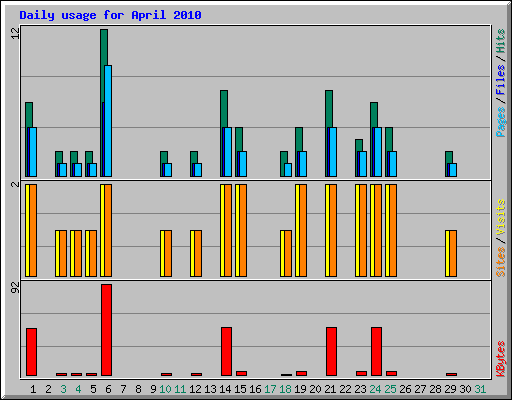Click the "Pages" legend label

click(x=500, y=122)
